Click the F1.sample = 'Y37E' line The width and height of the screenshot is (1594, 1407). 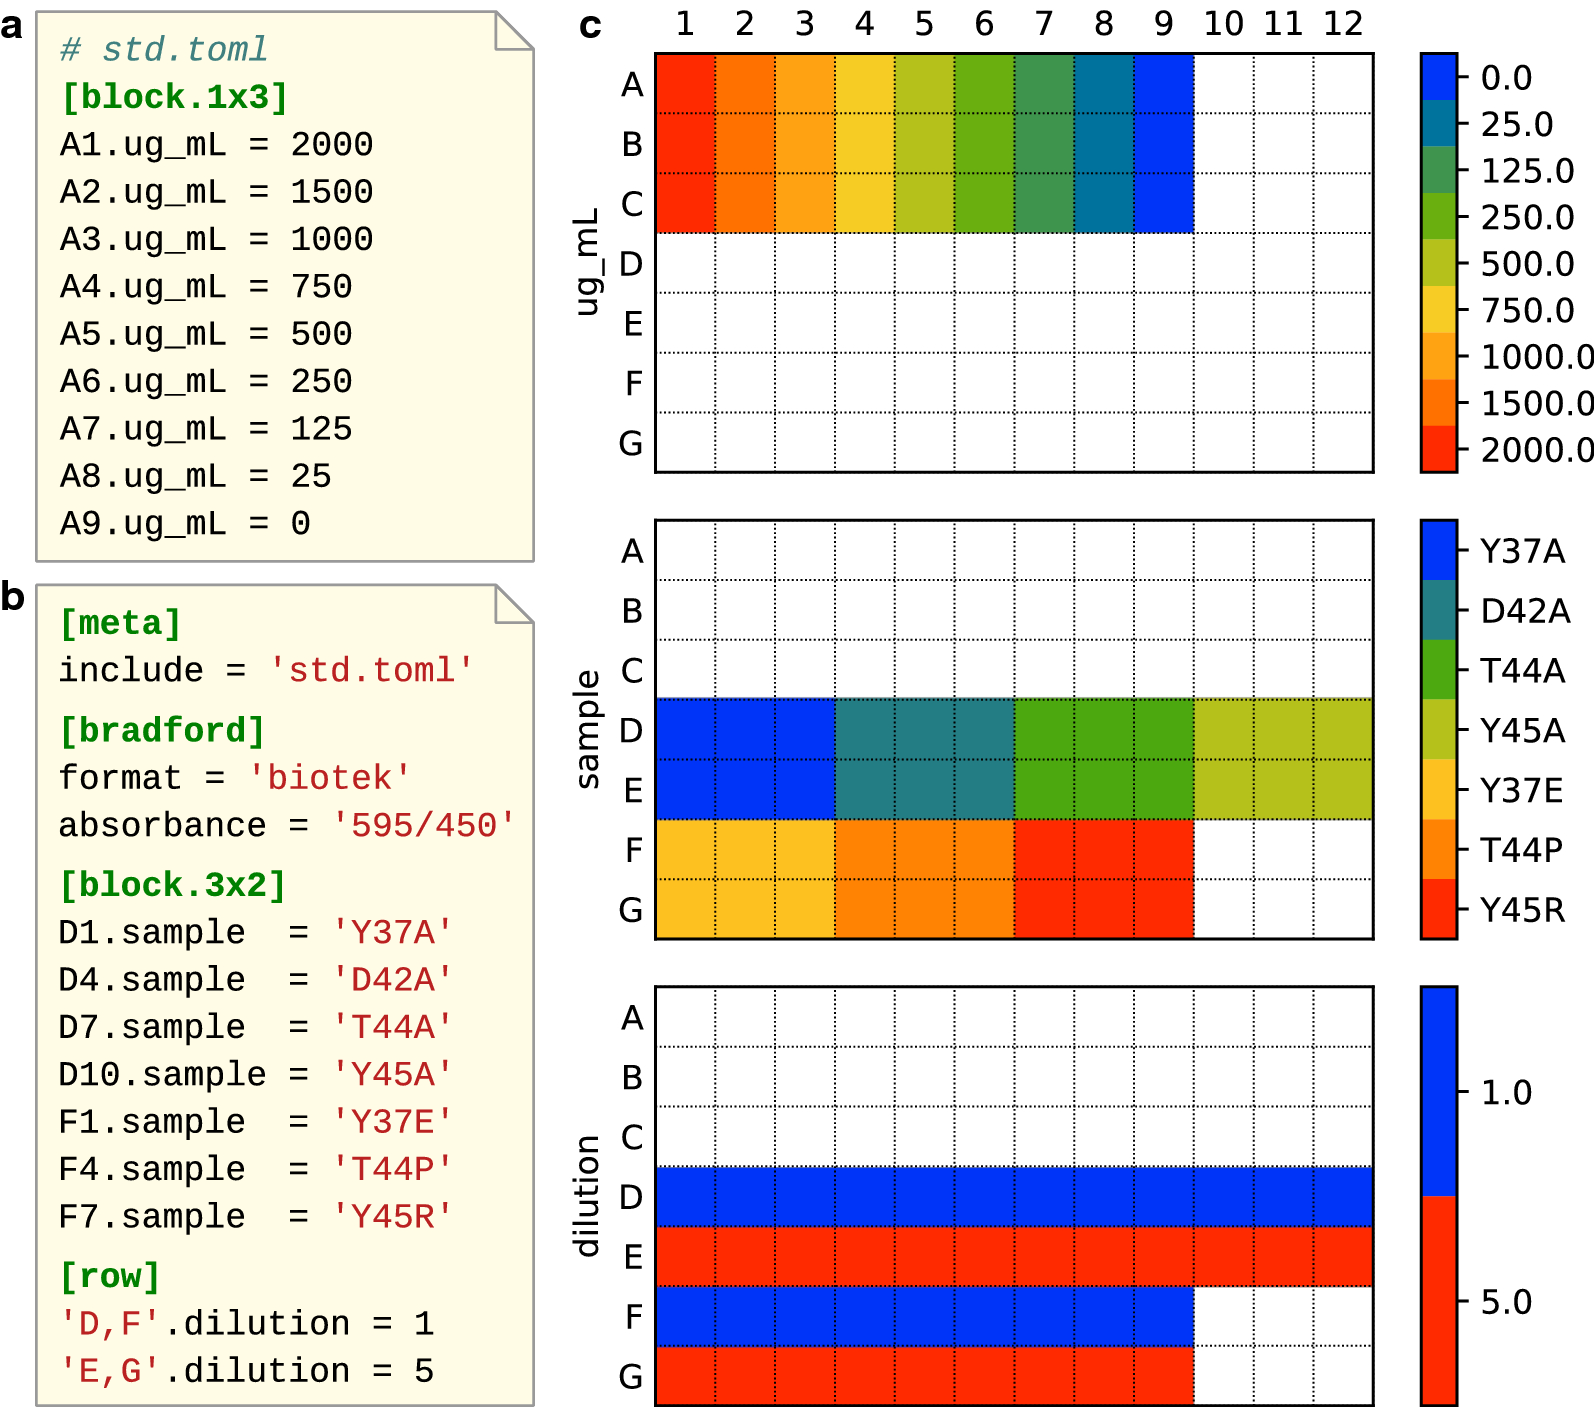click(x=256, y=1121)
